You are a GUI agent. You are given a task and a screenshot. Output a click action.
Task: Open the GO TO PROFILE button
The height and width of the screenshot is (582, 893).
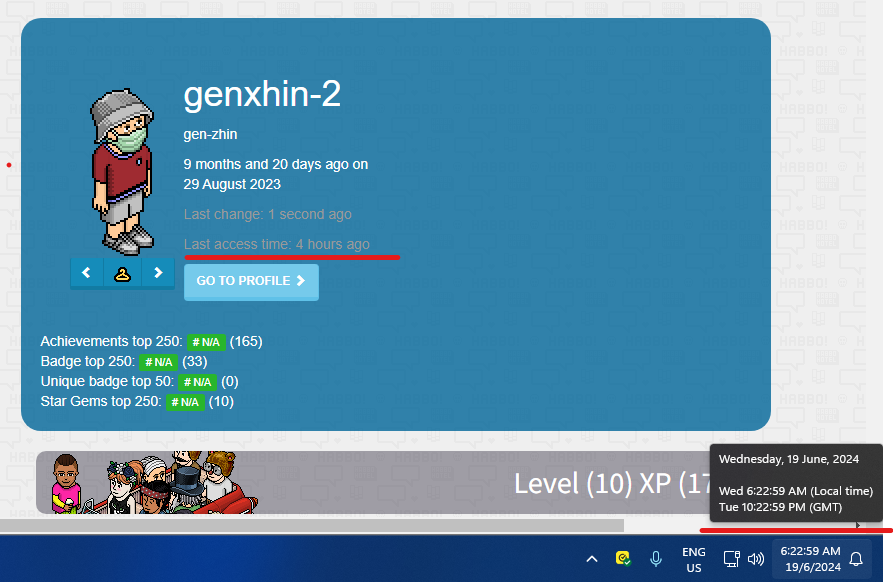pyautogui.click(x=251, y=281)
